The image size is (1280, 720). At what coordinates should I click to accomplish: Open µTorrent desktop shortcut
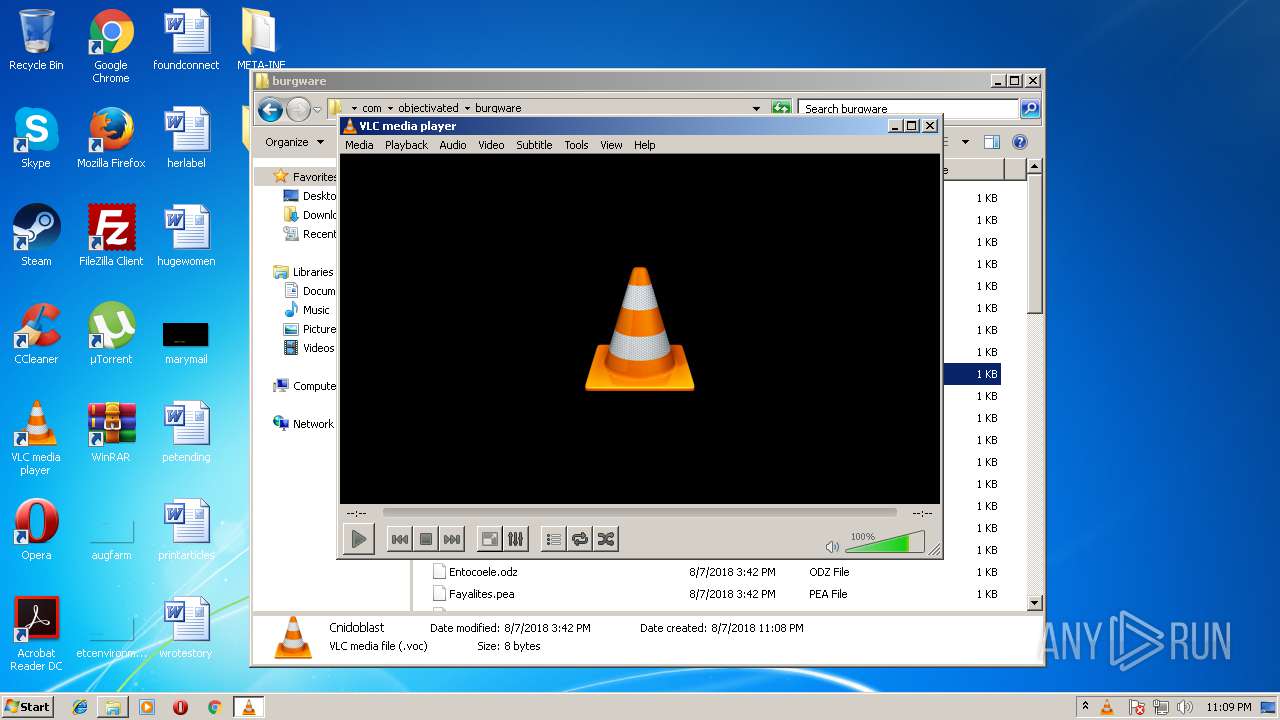point(111,334)
